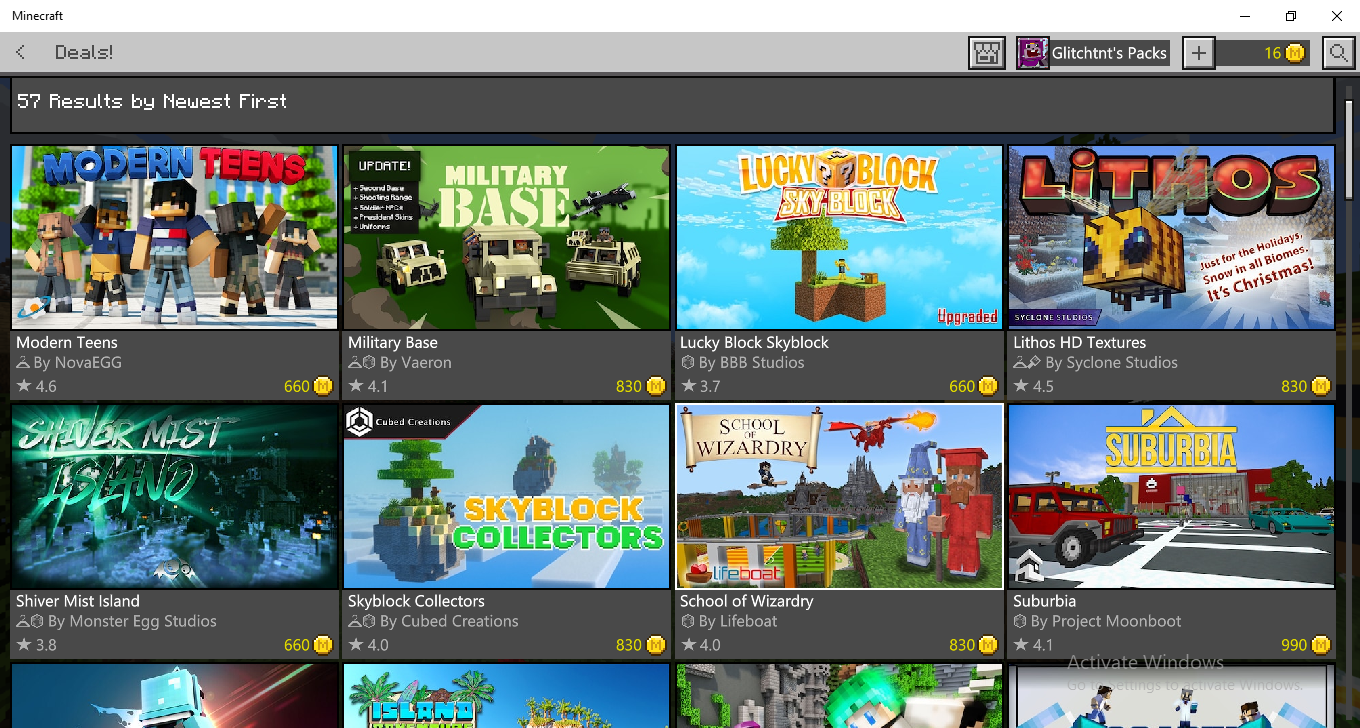Viewport: 1360px width, 728px height.
Task: Add more Minecoins with plus button
Action: [x=1198, y=53]
